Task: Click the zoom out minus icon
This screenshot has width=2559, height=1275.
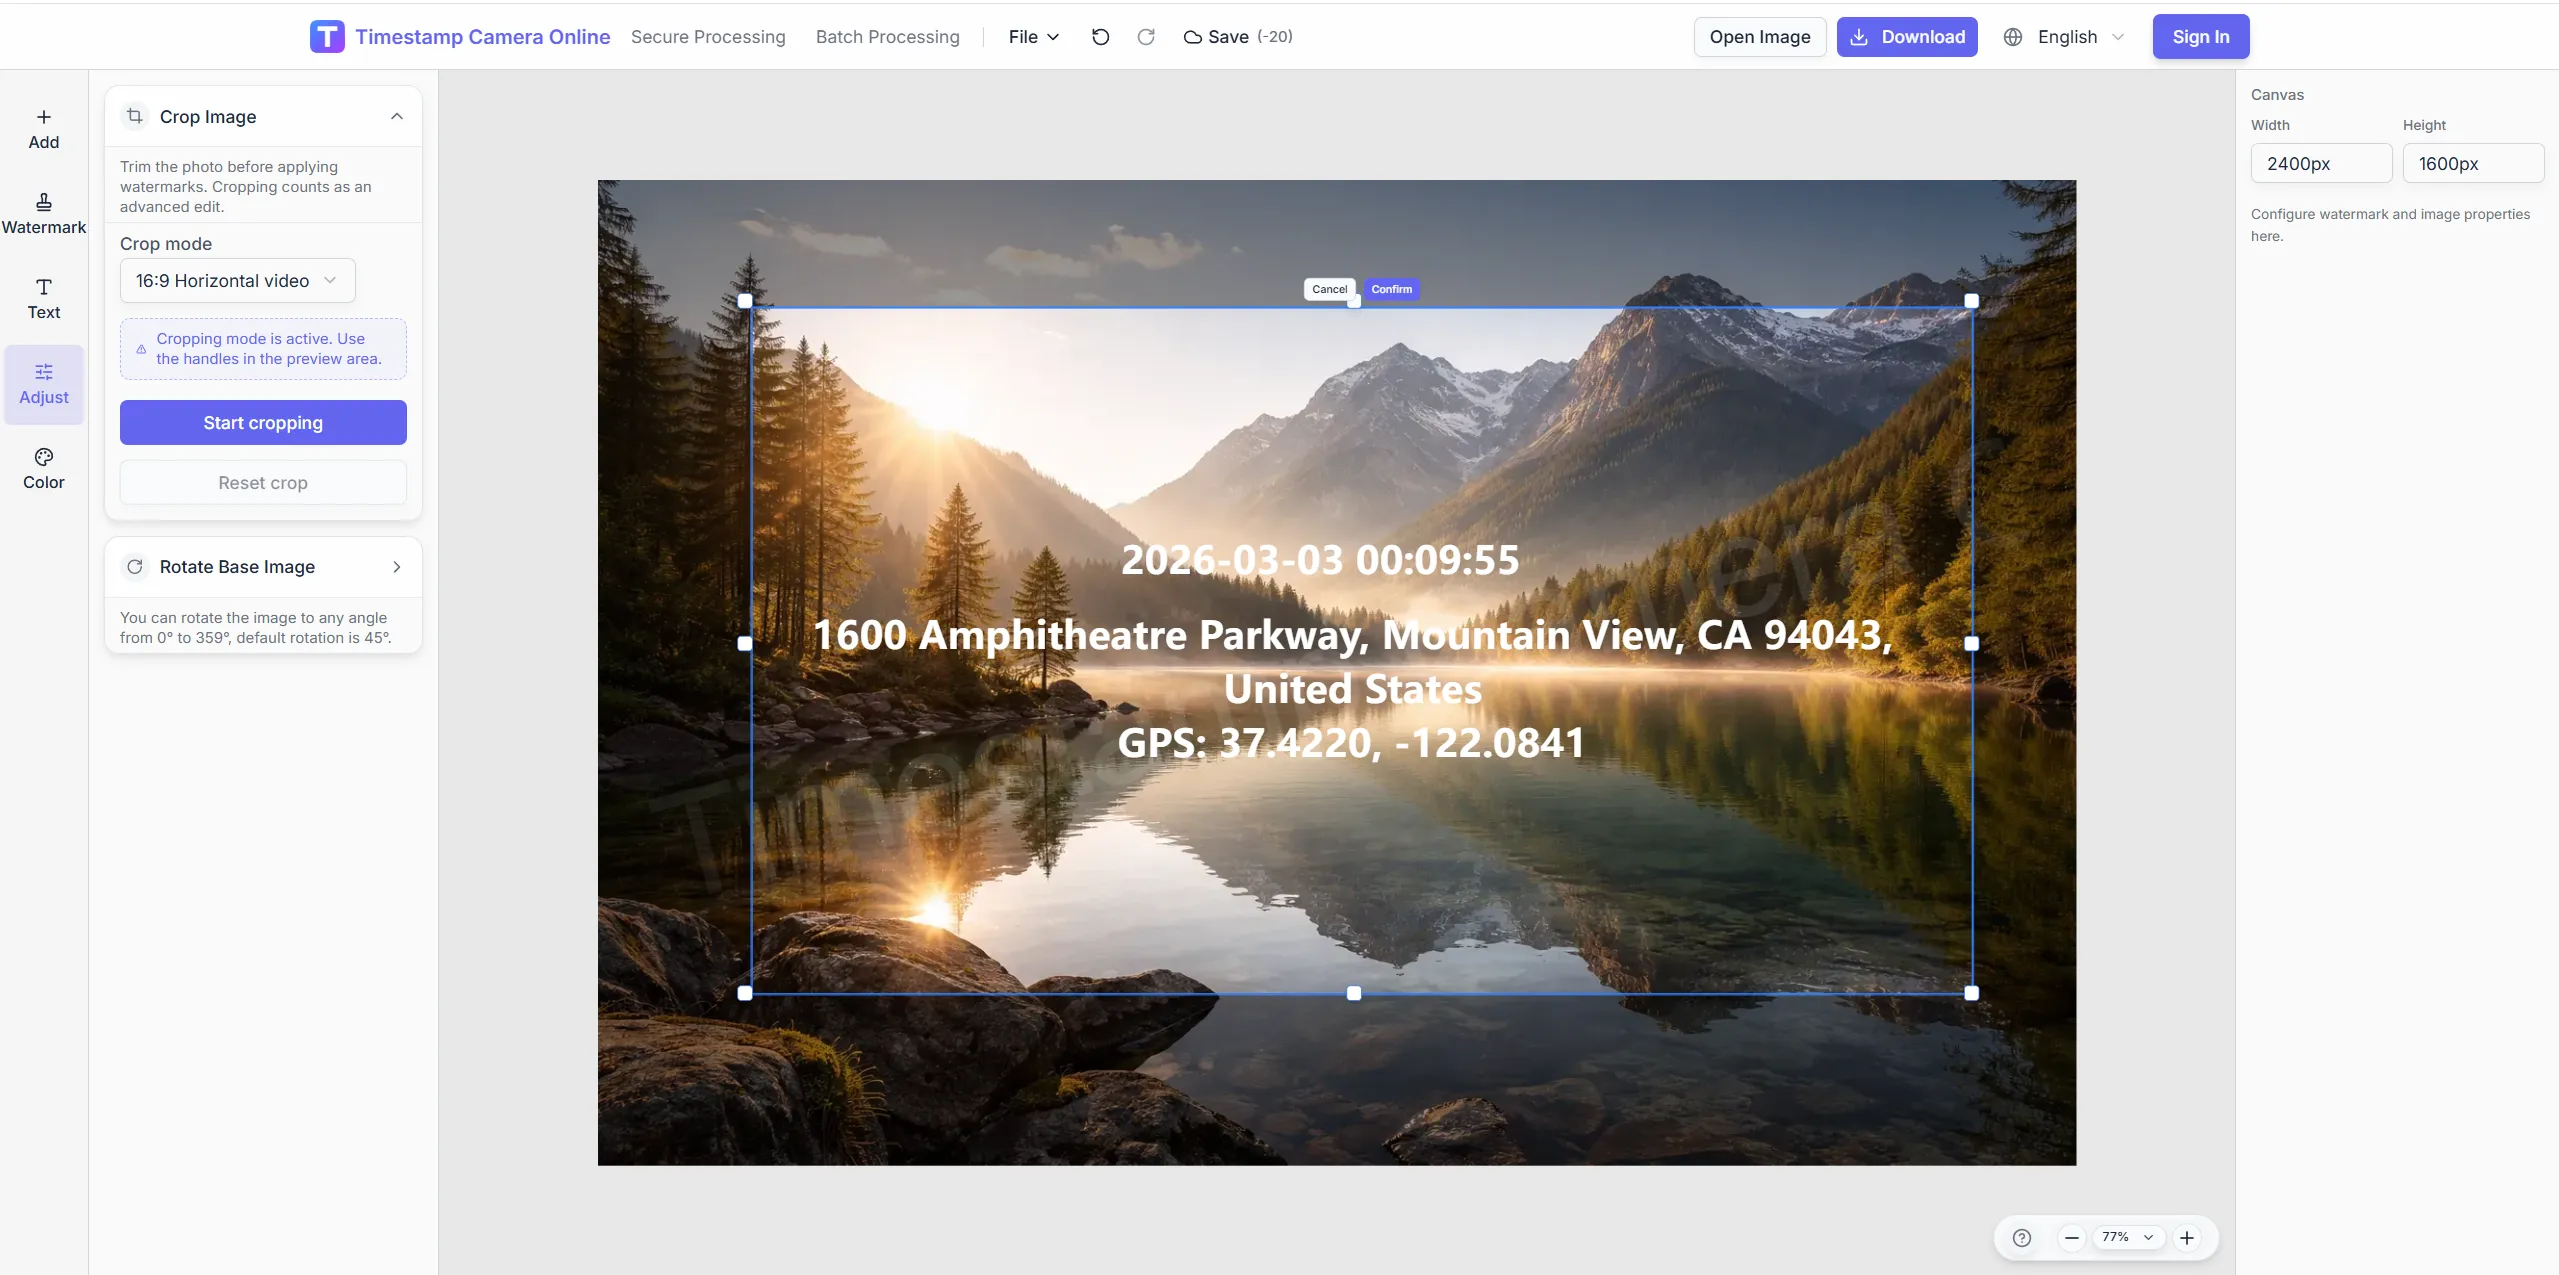Action: pyautogui.click(x=2072, y=1238)
